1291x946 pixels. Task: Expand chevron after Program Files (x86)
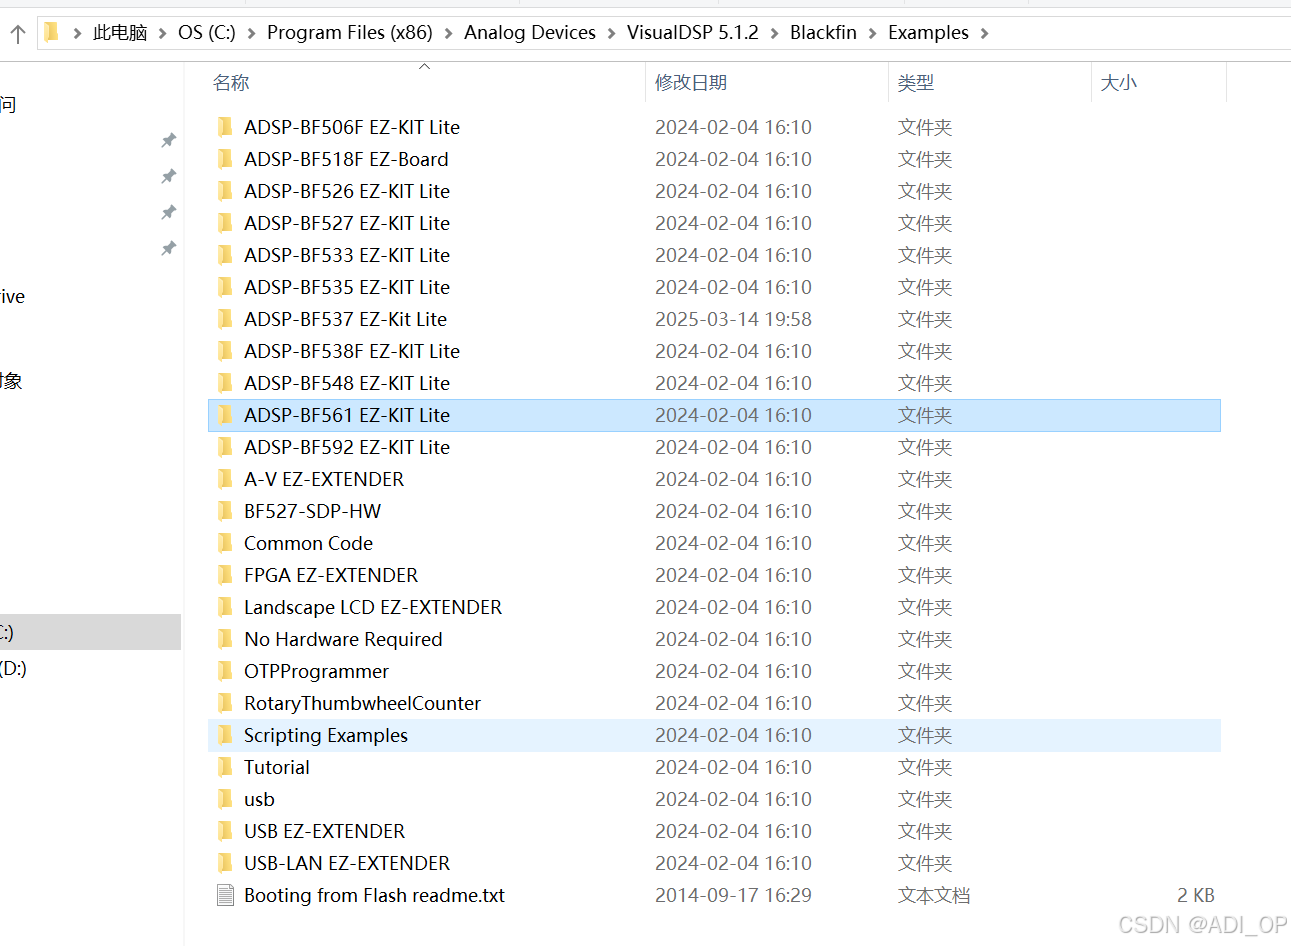448,33
